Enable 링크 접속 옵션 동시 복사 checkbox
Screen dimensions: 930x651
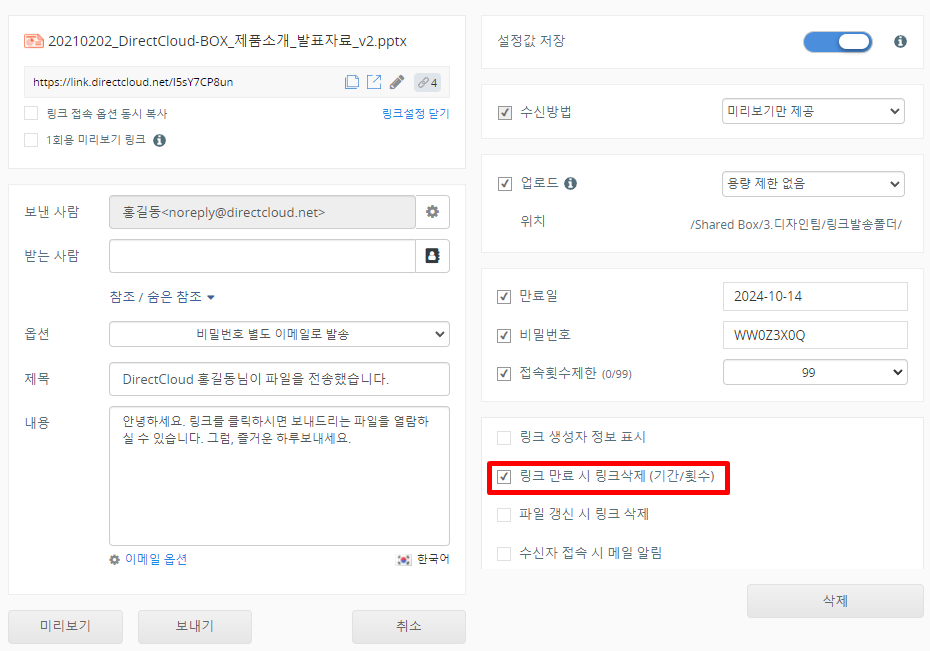31,114
